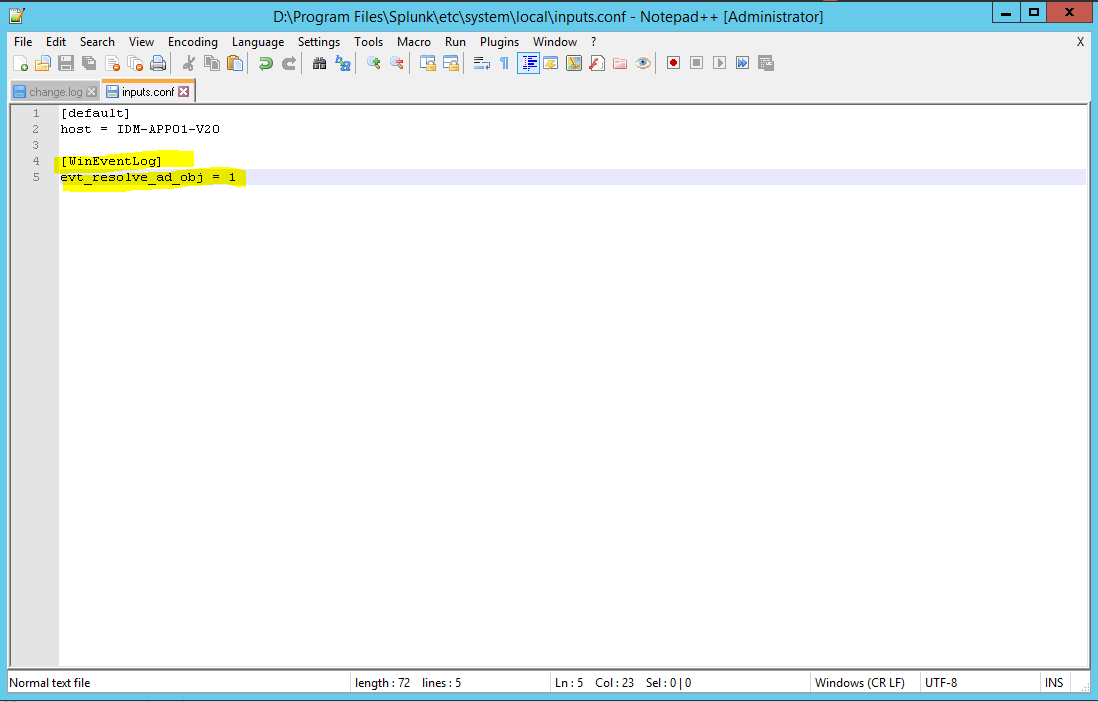Click the [WinEventLog] stanza line
This screenshot has width=1098, height=702.
point(111,161)
